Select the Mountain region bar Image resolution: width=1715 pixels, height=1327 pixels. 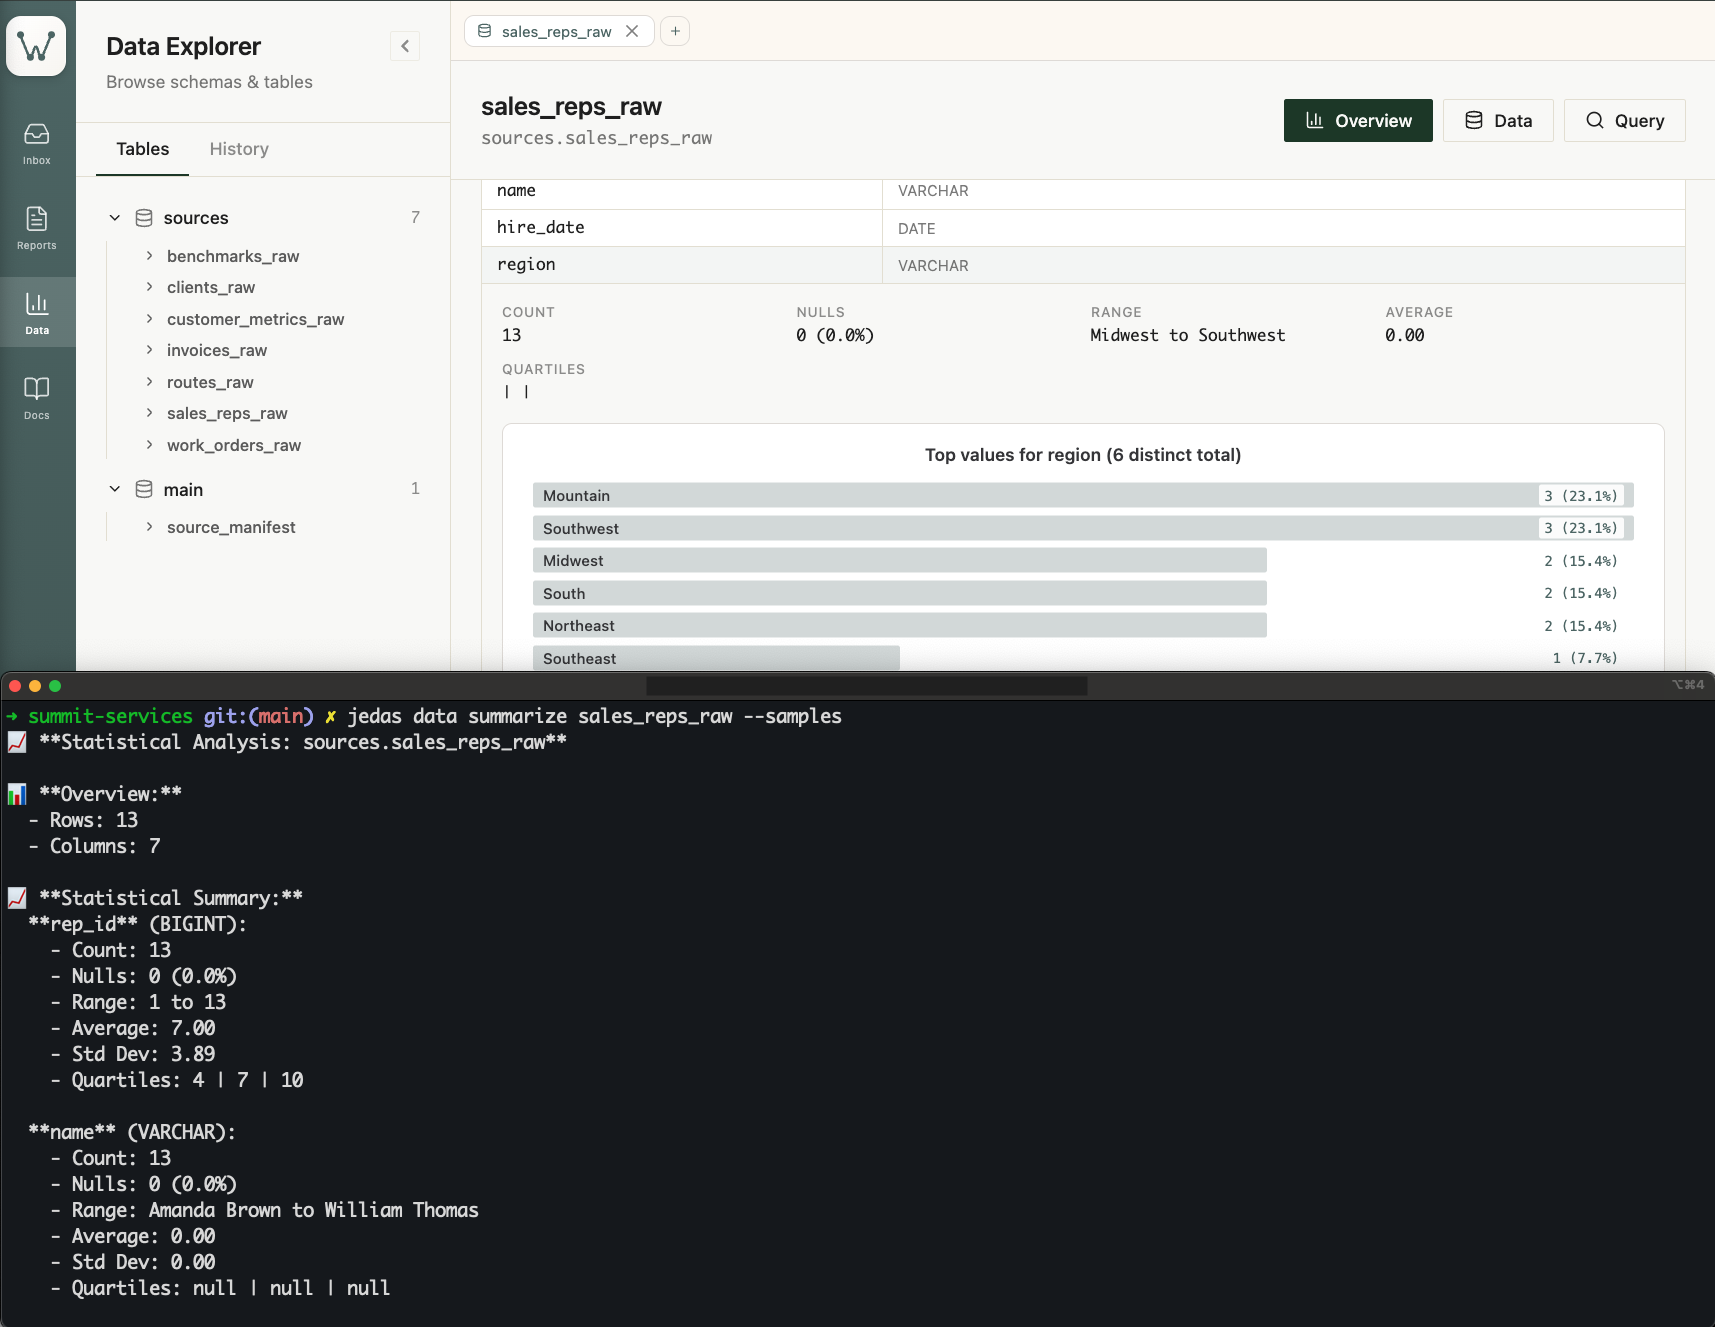[1082, 496]
